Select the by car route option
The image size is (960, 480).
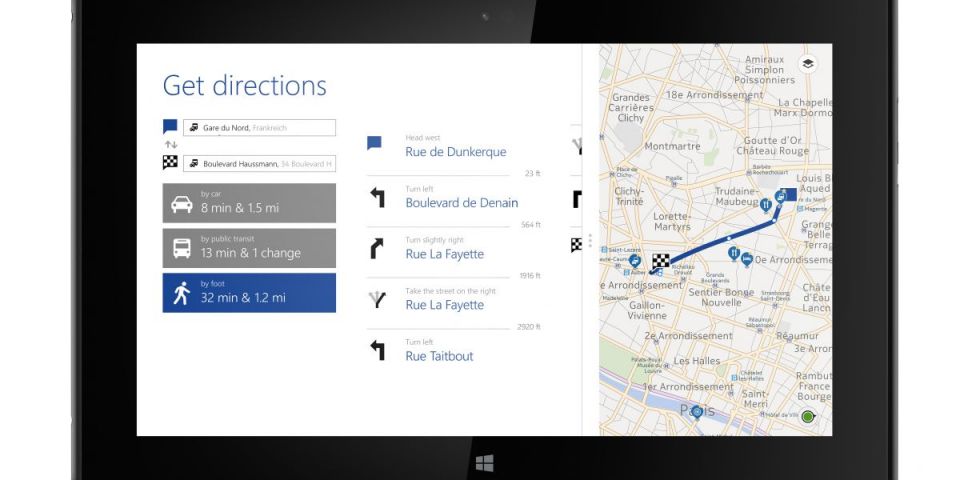(249, 203)
